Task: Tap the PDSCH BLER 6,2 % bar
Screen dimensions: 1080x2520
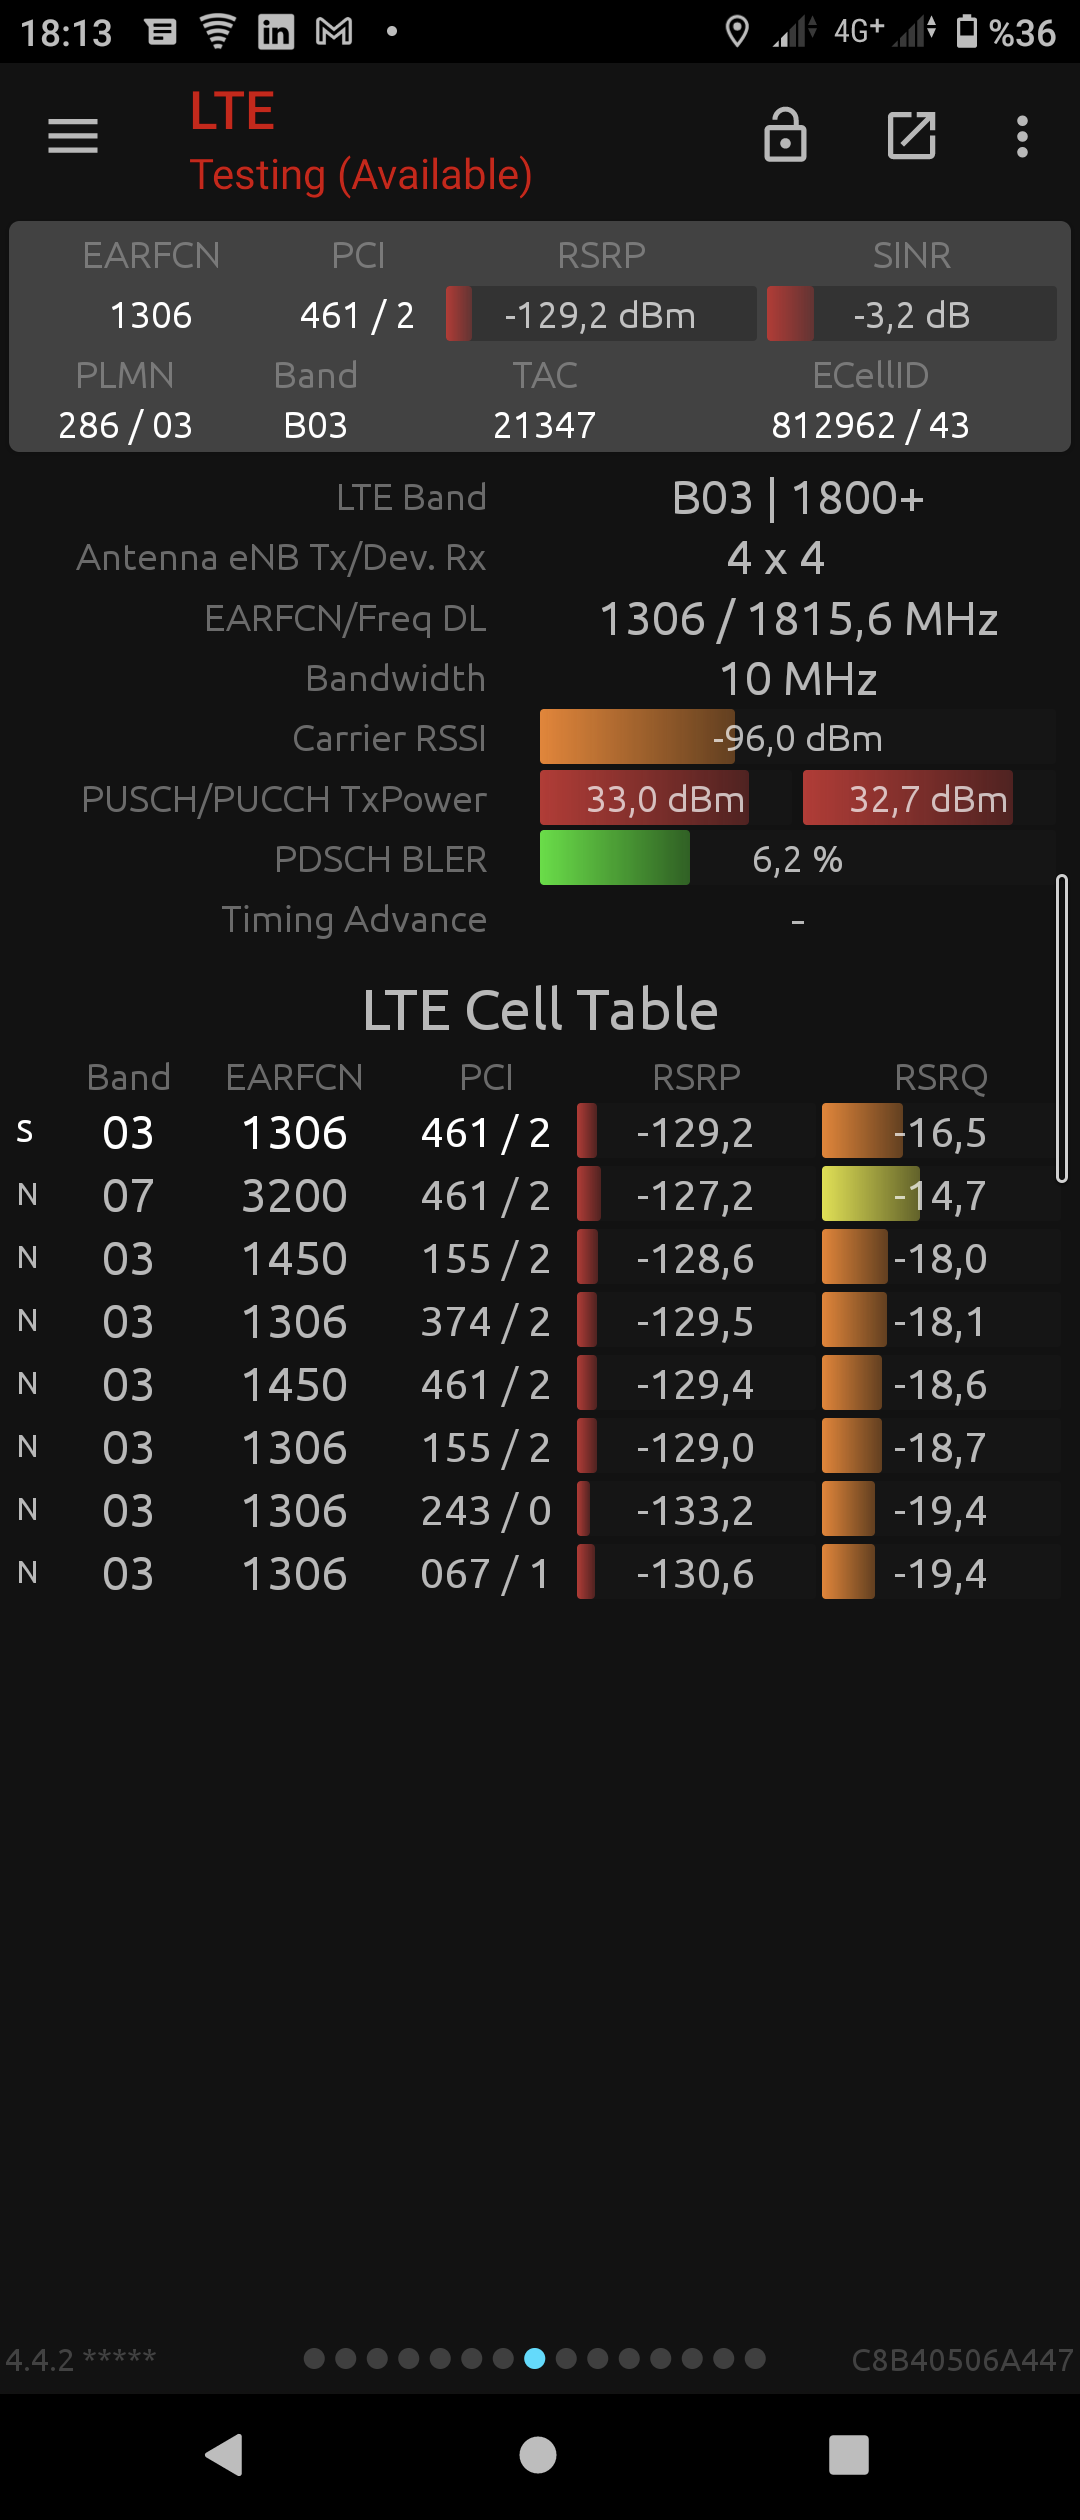Action: point(798,858)
